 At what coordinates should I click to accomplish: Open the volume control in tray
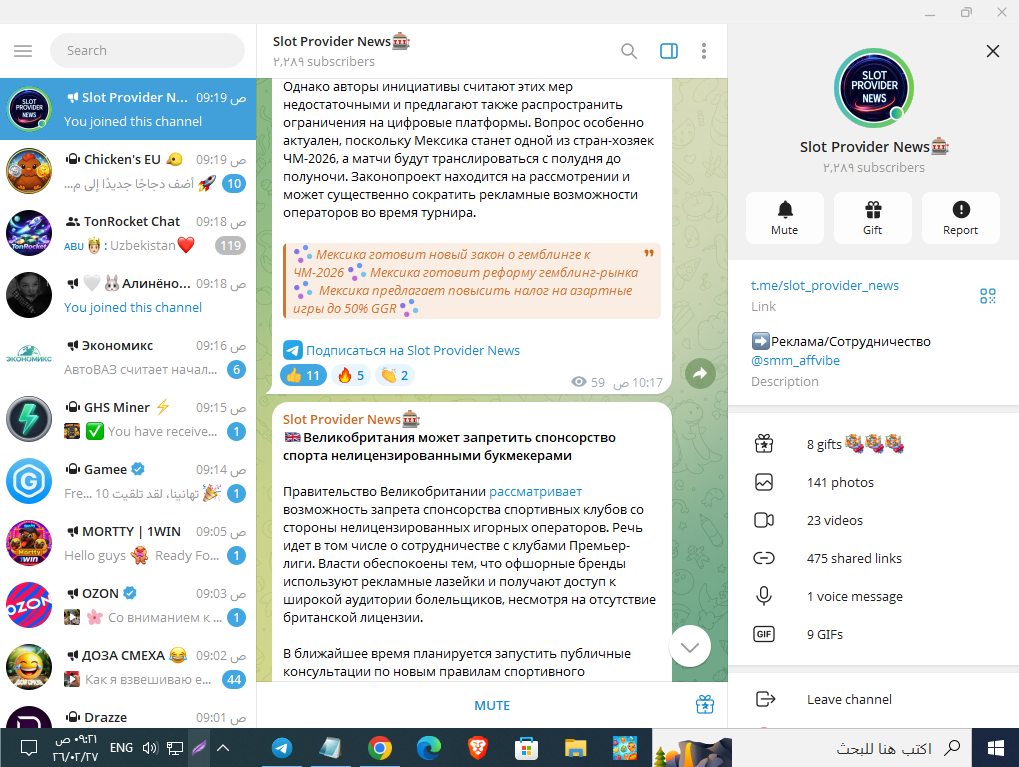pos(150,748)
